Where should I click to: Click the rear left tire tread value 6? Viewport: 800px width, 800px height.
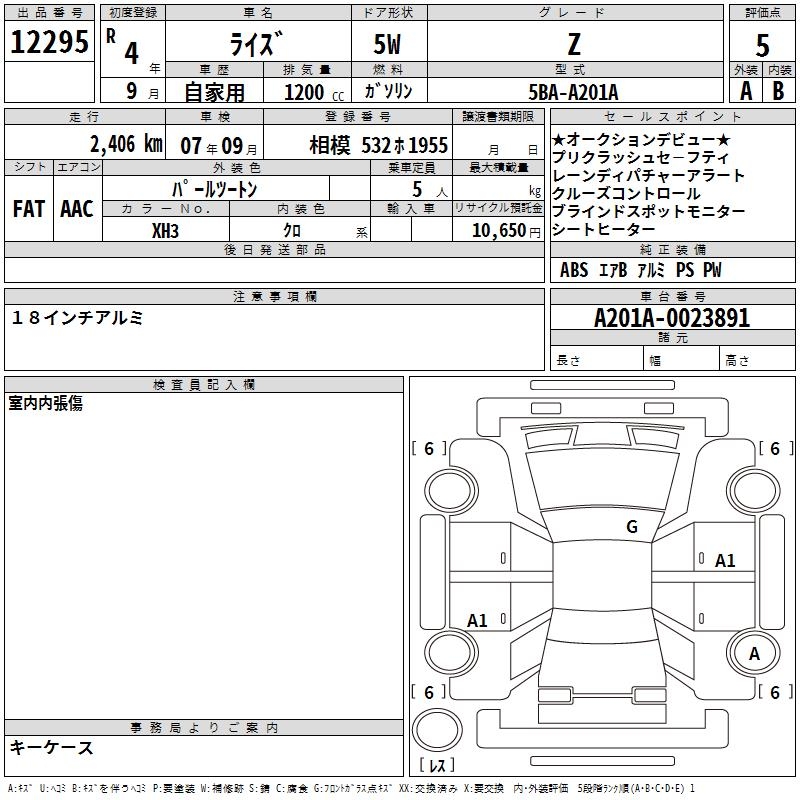coord(429,692)
